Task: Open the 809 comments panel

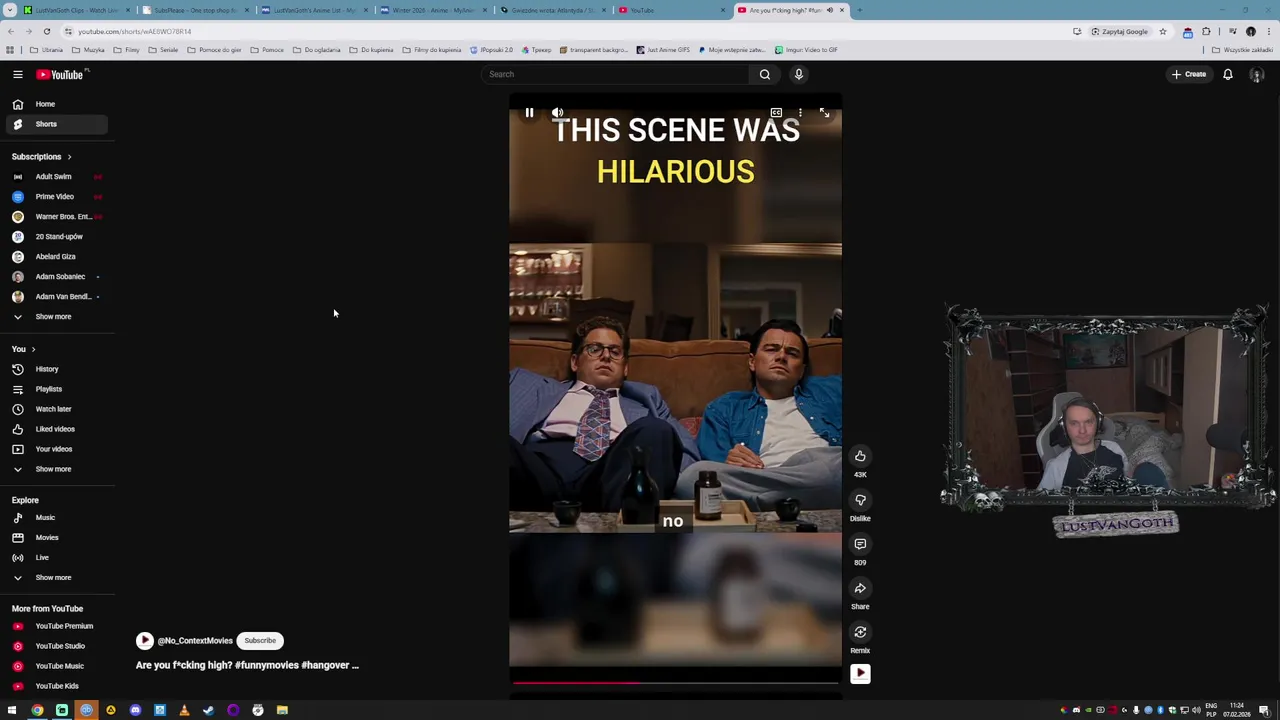Action: (x=860, y=544)
